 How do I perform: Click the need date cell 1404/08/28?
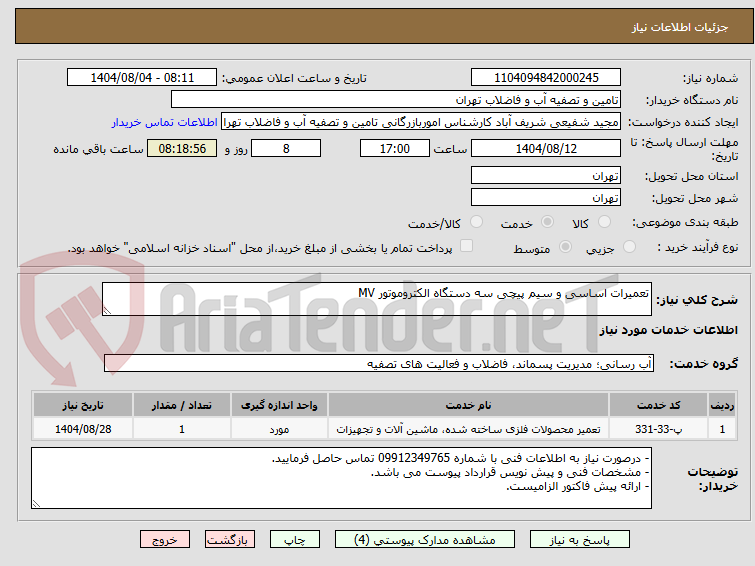coord(83,429)
